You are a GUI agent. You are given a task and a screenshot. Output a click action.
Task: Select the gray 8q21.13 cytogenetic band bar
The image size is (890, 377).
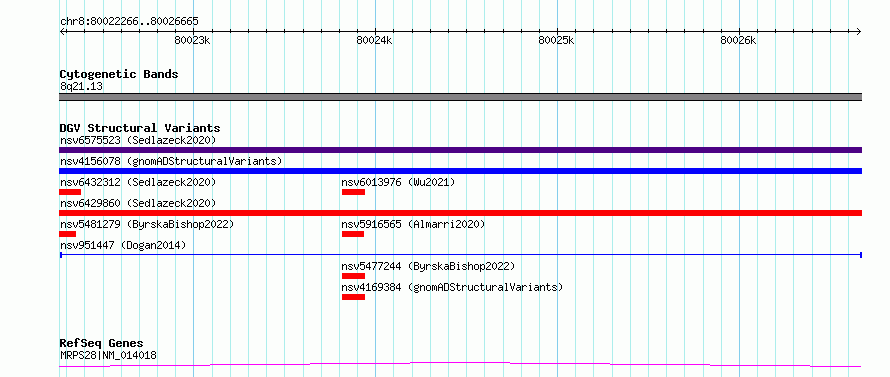pos(460,97)
